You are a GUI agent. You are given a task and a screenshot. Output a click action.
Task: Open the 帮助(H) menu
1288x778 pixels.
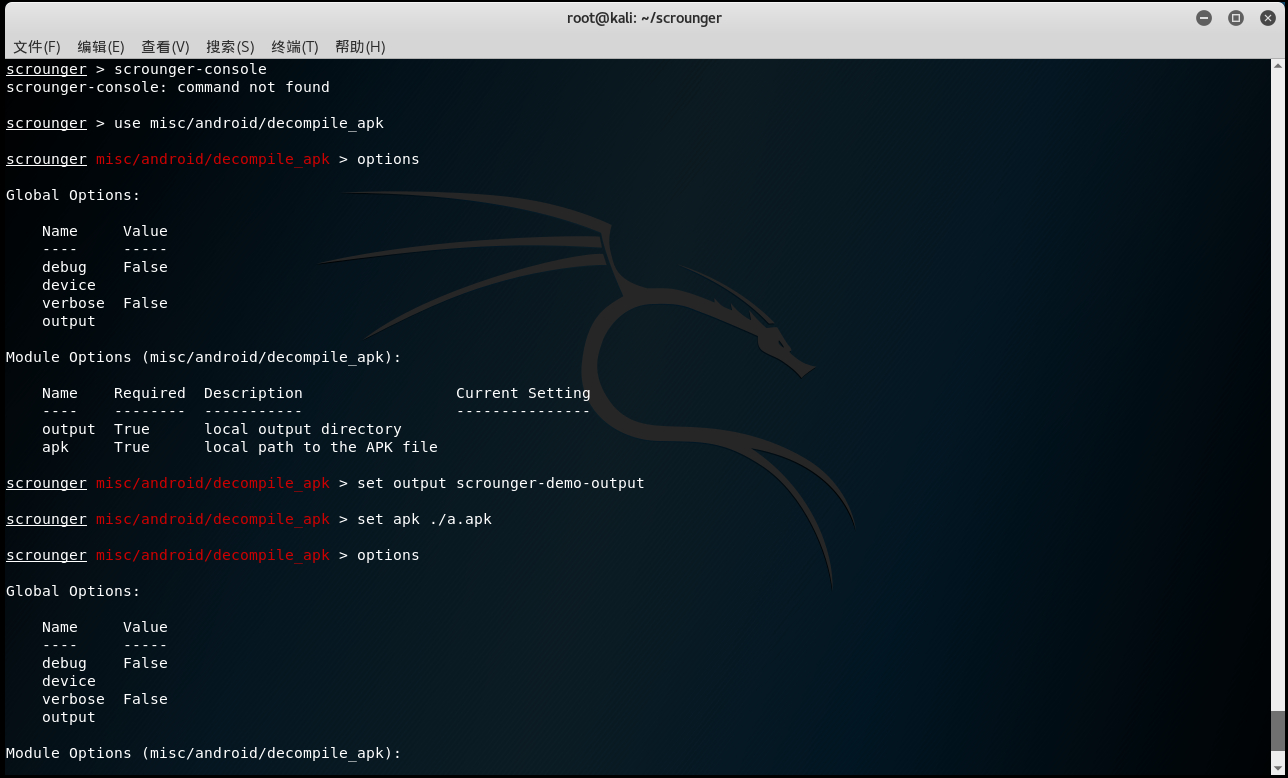point(360,47)
